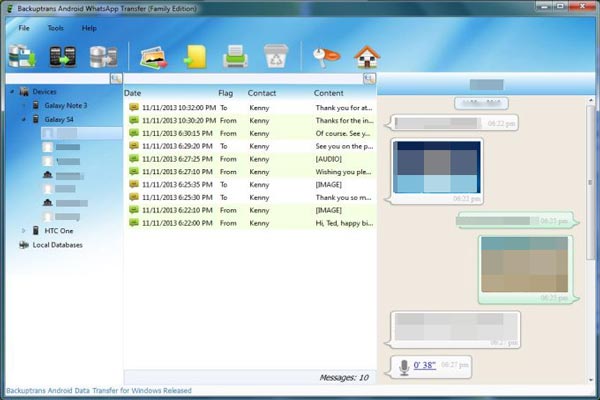Click the search field above the device tree
This screenshot has width=600, height=400.
tap(58, 79)
